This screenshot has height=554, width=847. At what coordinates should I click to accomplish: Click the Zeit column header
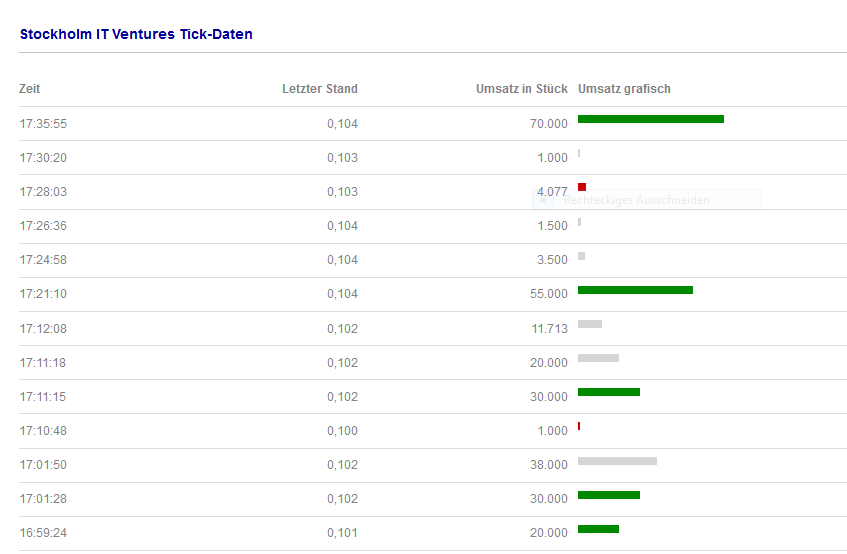point(30,89)
